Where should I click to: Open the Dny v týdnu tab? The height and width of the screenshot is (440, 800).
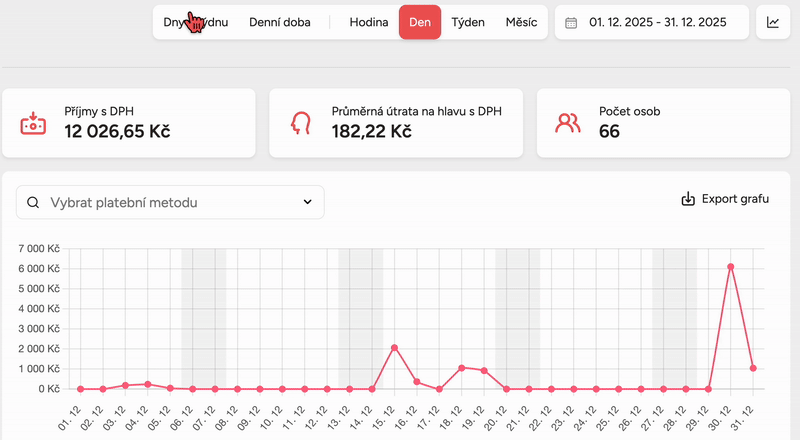point(195,22)
